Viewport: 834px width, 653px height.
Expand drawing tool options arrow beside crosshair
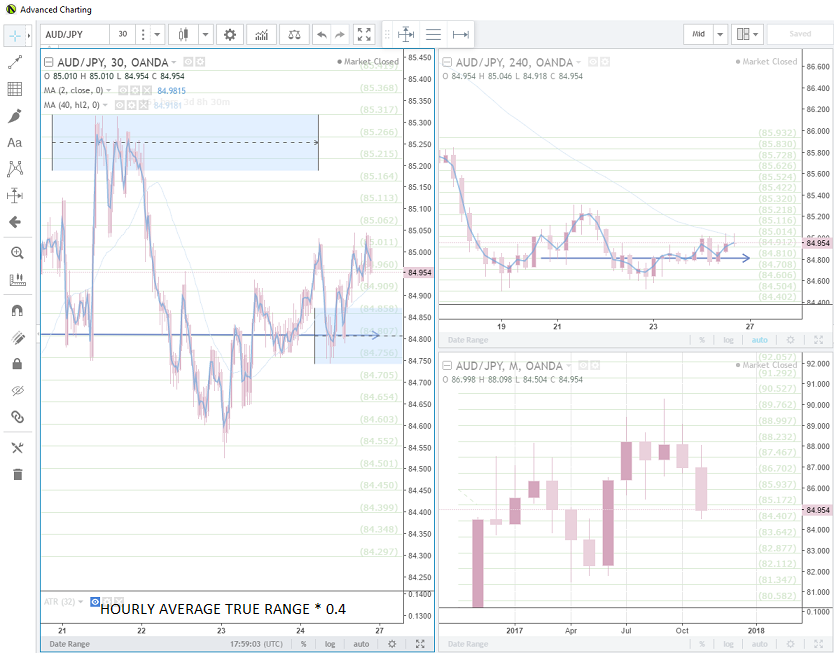pyautogui.click(x=29, y=36)
